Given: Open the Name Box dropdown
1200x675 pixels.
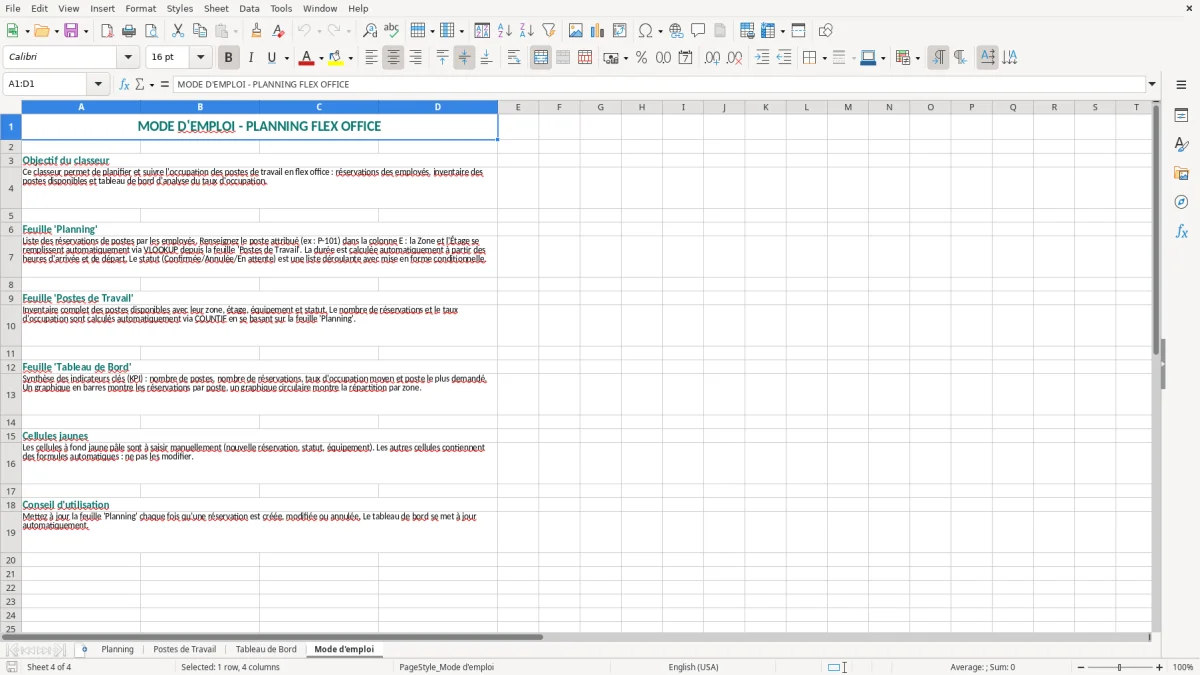Looking at the screenshot, I should point(98,84).
